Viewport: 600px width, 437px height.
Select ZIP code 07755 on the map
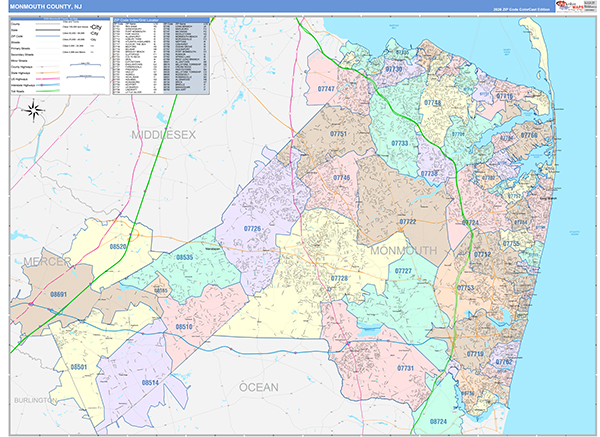click(511, 243)
